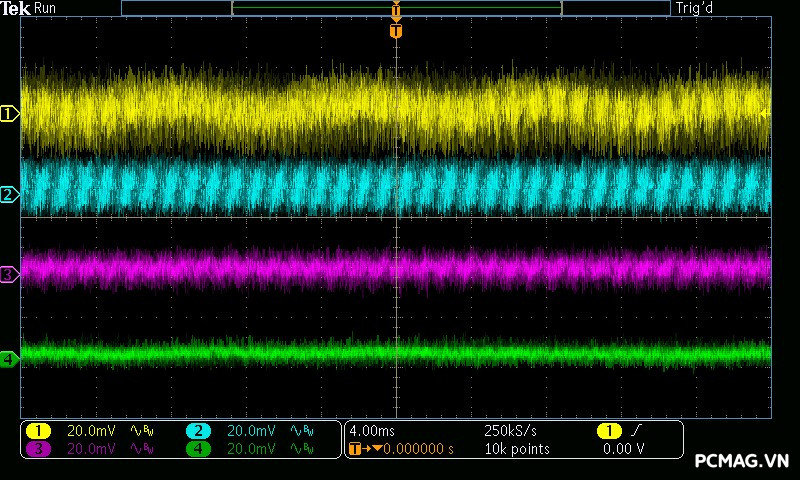Image resolution: width=800 pixels, height=480 pixels.
Task: Click the green channel 4 ground marker
Action: 10,359
